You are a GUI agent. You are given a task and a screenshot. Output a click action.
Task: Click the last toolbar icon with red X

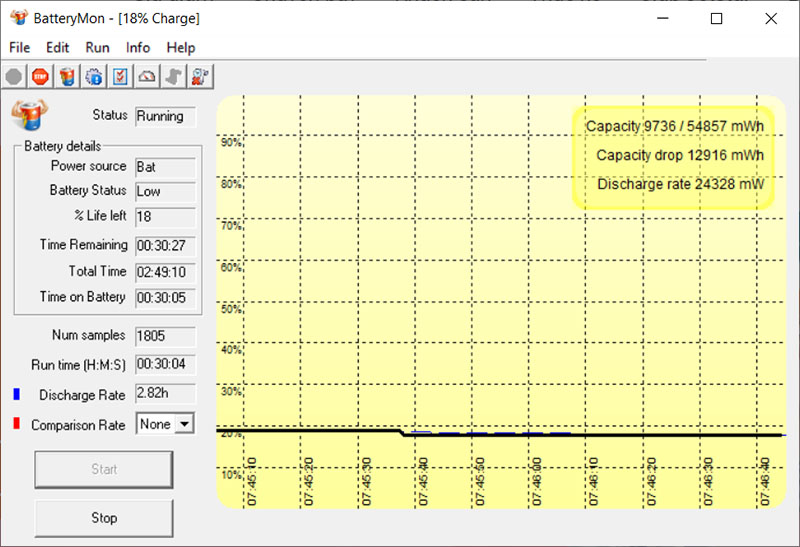pos(200,77)
